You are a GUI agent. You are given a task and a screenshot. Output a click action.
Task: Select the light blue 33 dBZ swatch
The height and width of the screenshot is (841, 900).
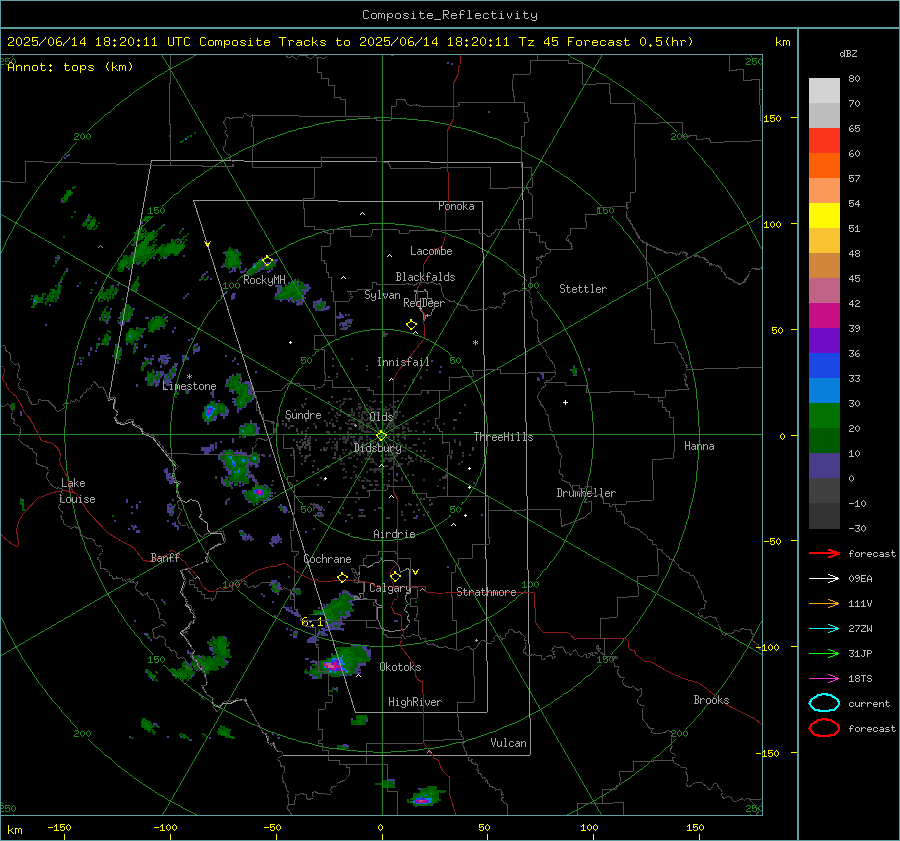click(824, 390)
